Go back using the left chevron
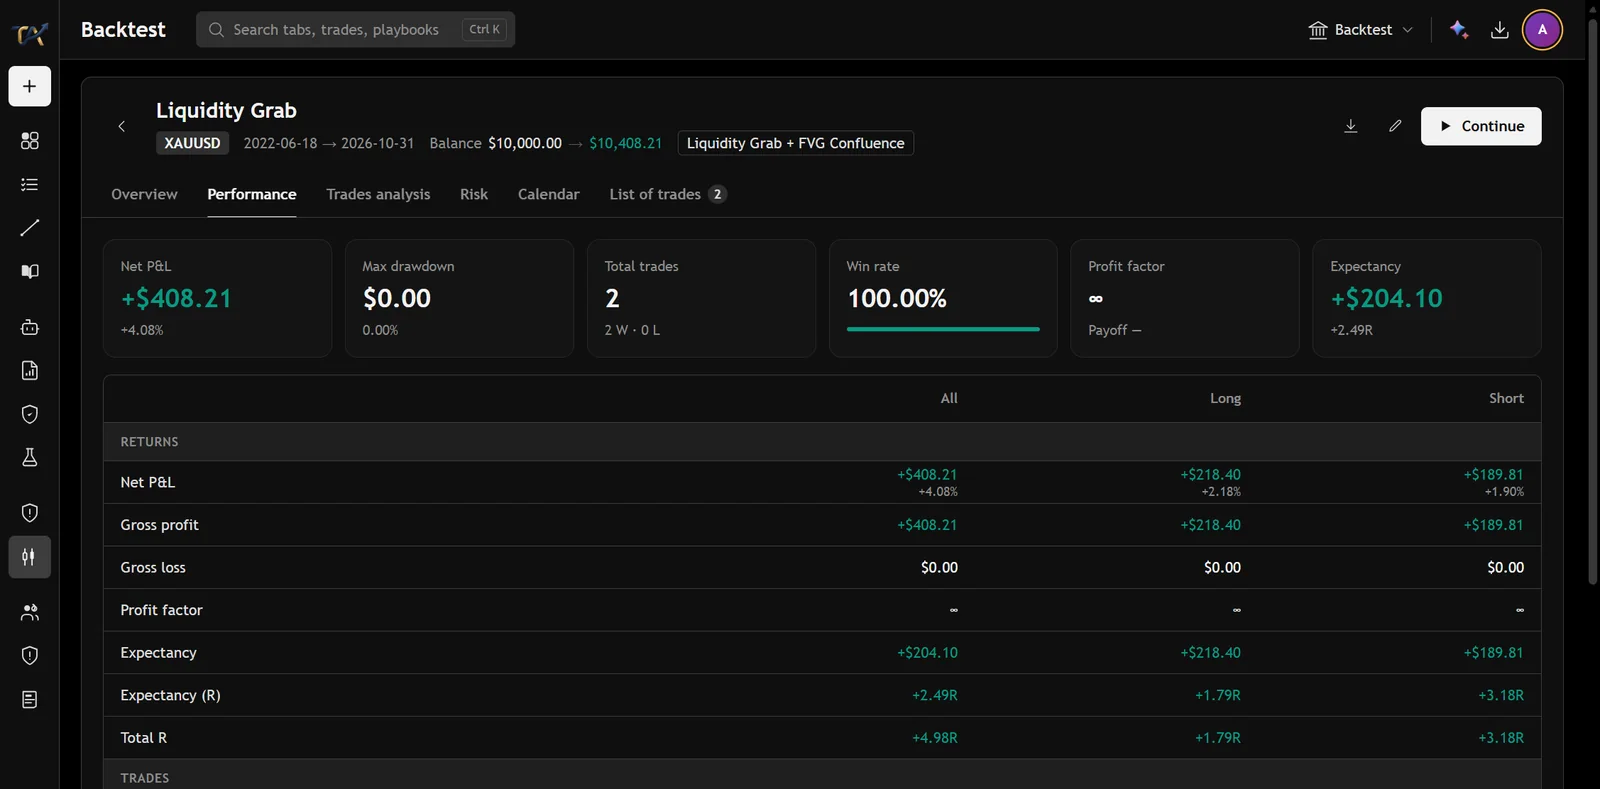The height and width of the screenshot is (789, 1600). point(122,126)
